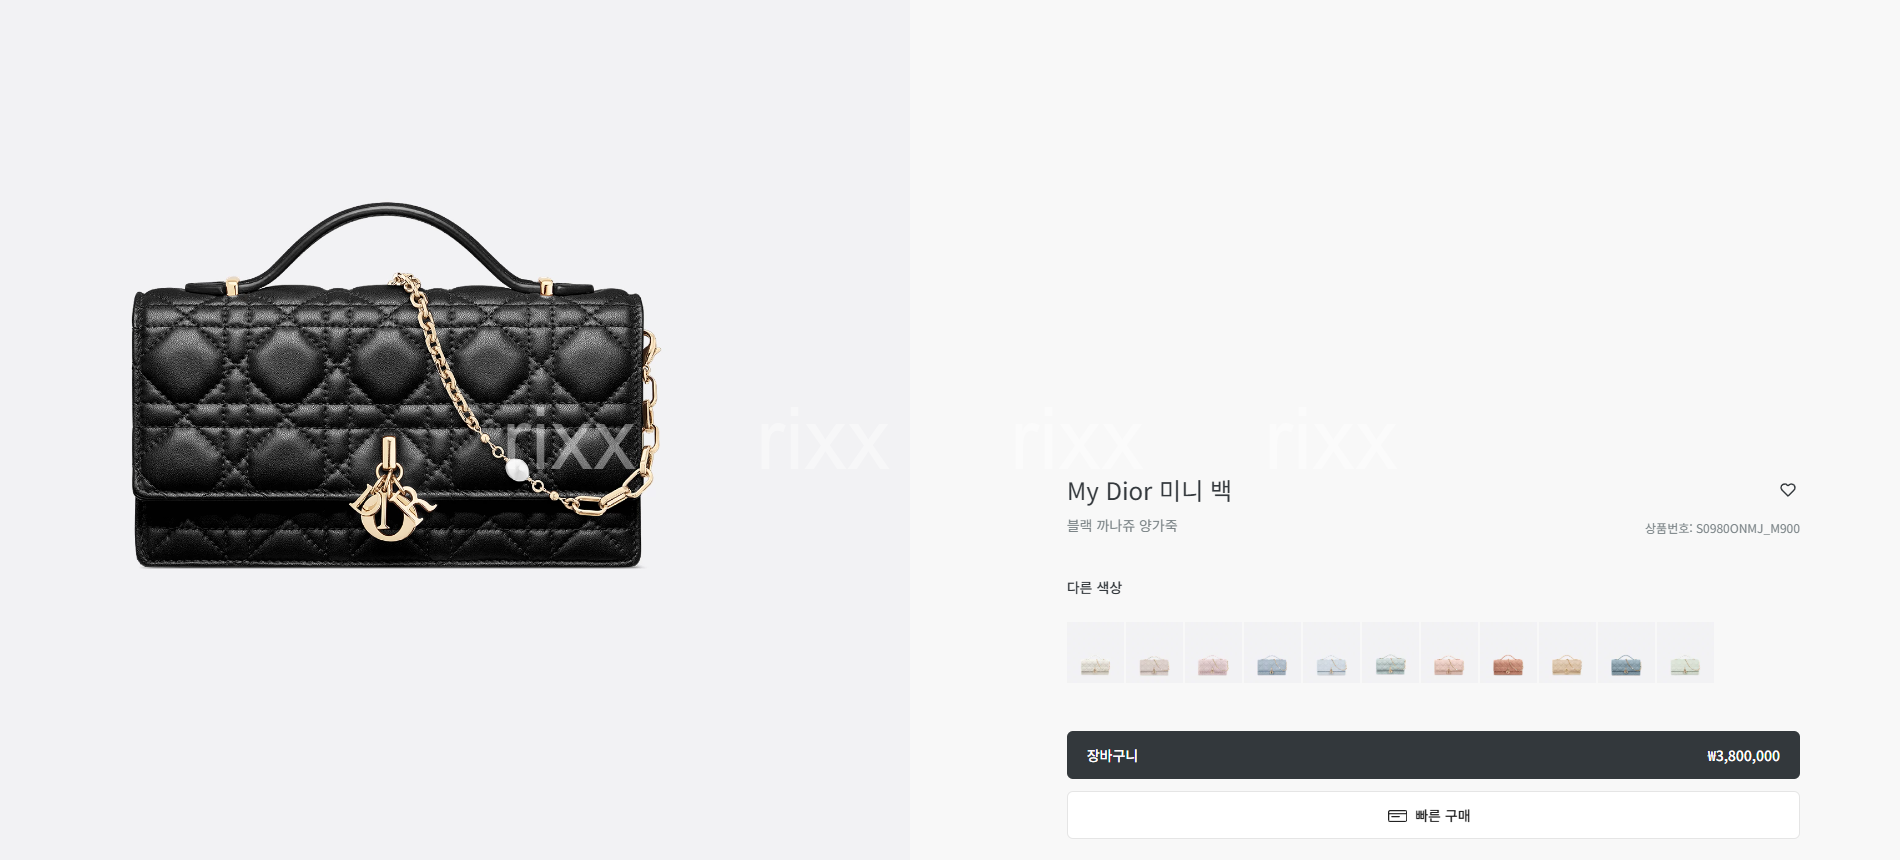Viewport: 1900px width, 860px height.
Task: Pick the sage green-blue bag variant
Action: [x=1390, y=653]
